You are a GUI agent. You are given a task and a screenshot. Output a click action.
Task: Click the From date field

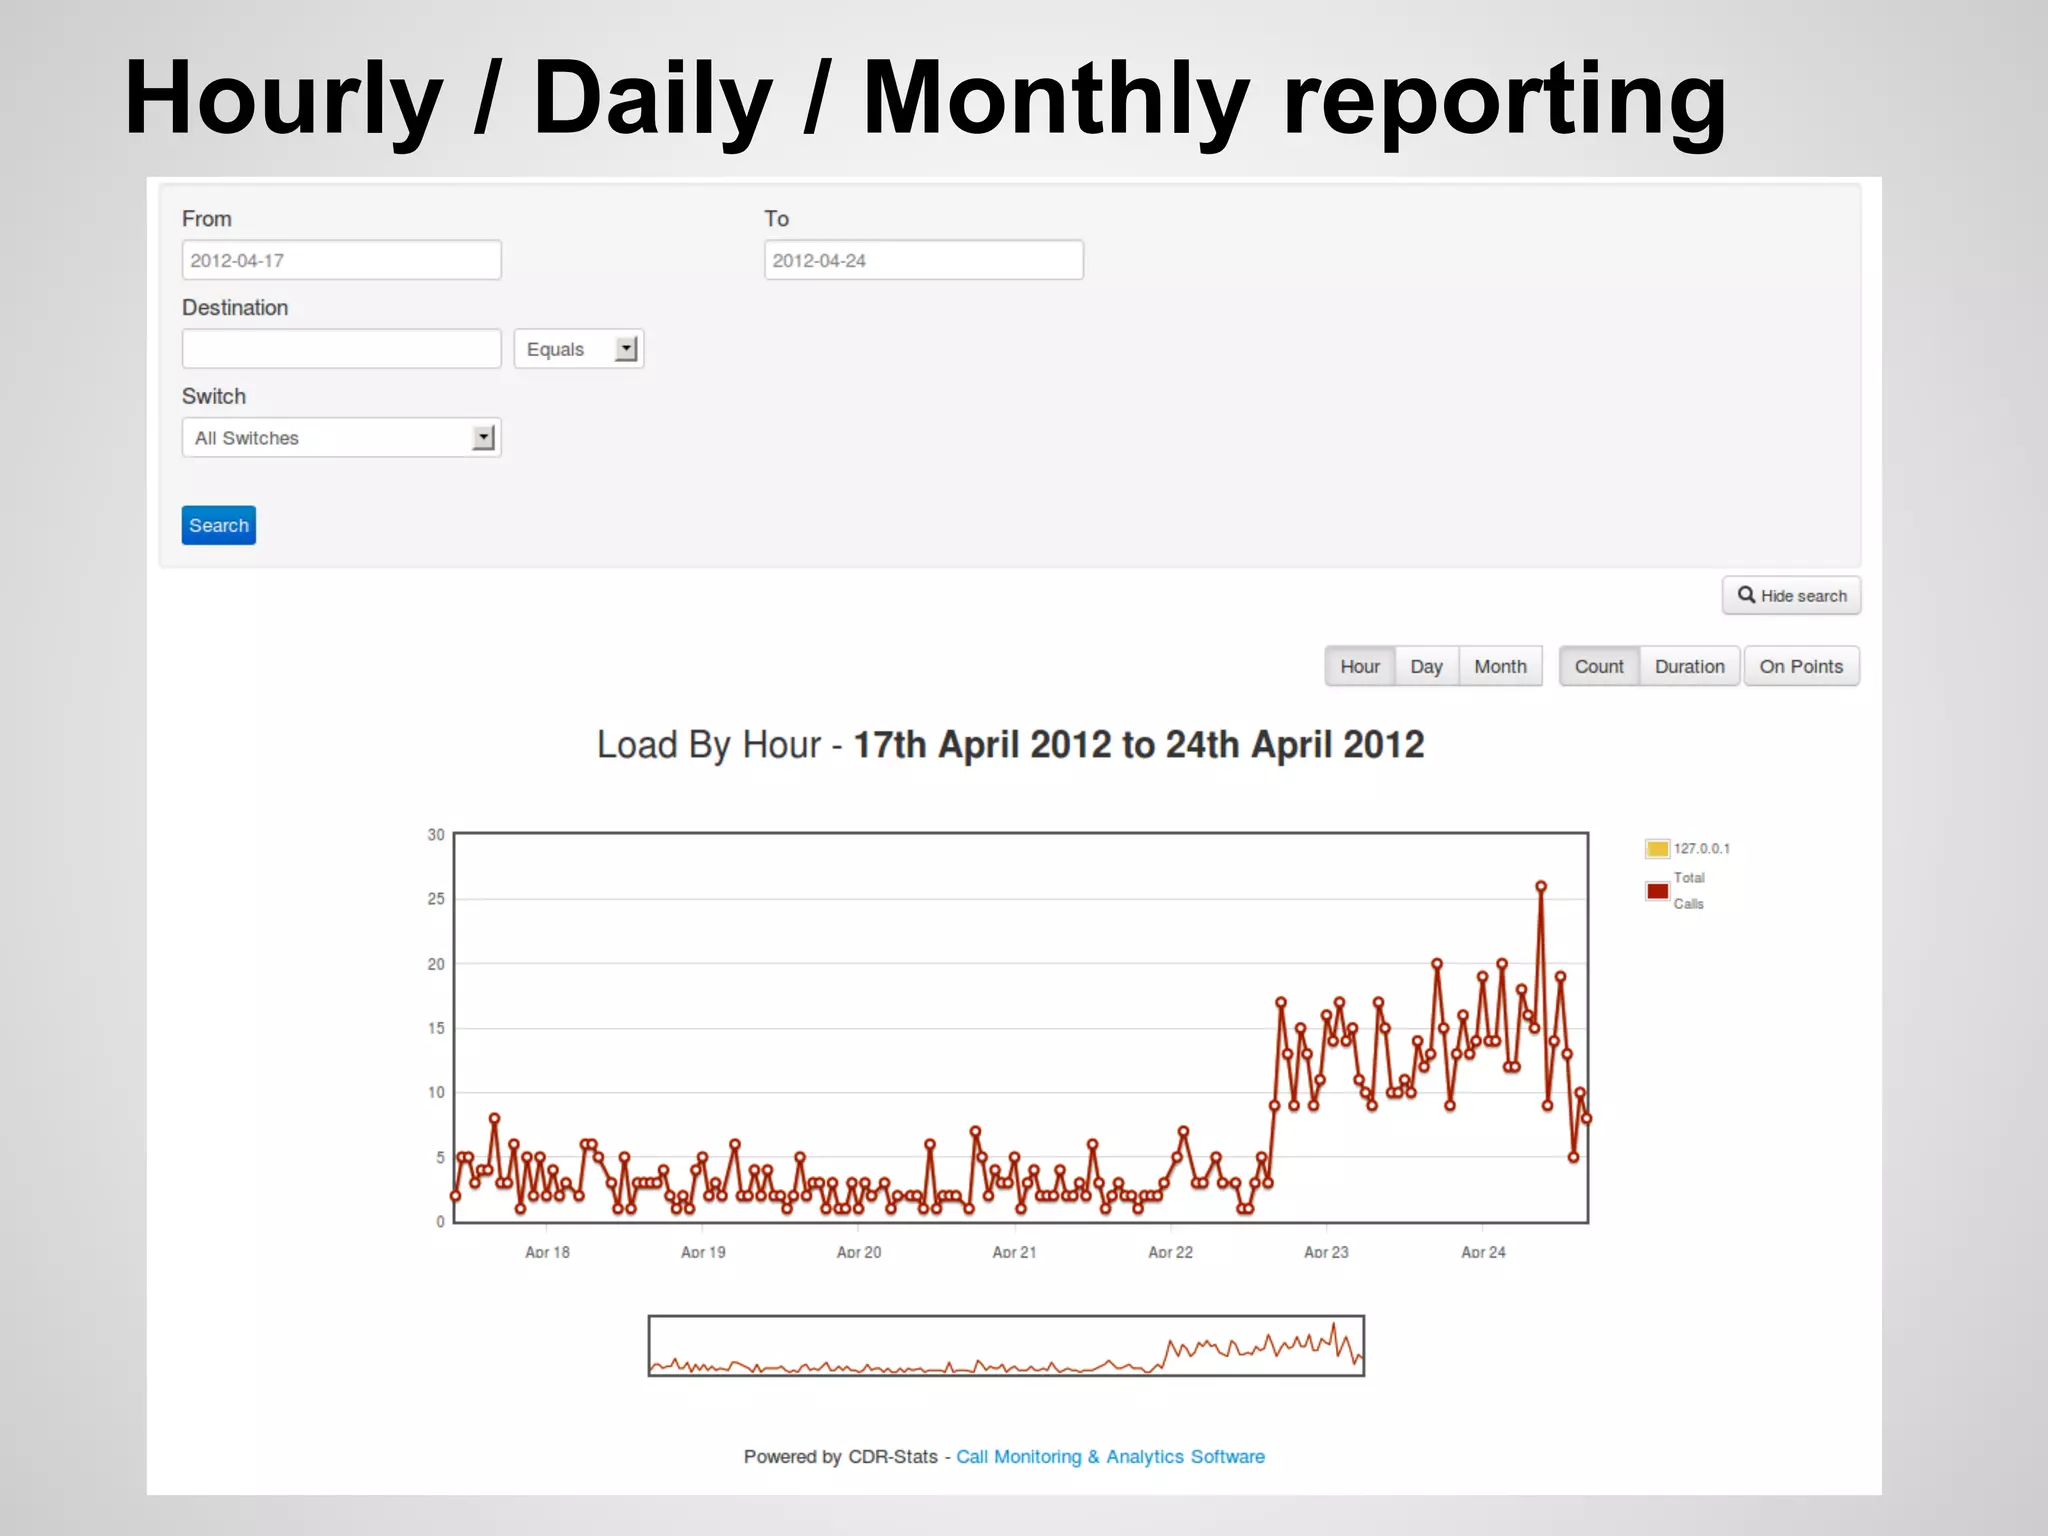click(x=341, y=260)
